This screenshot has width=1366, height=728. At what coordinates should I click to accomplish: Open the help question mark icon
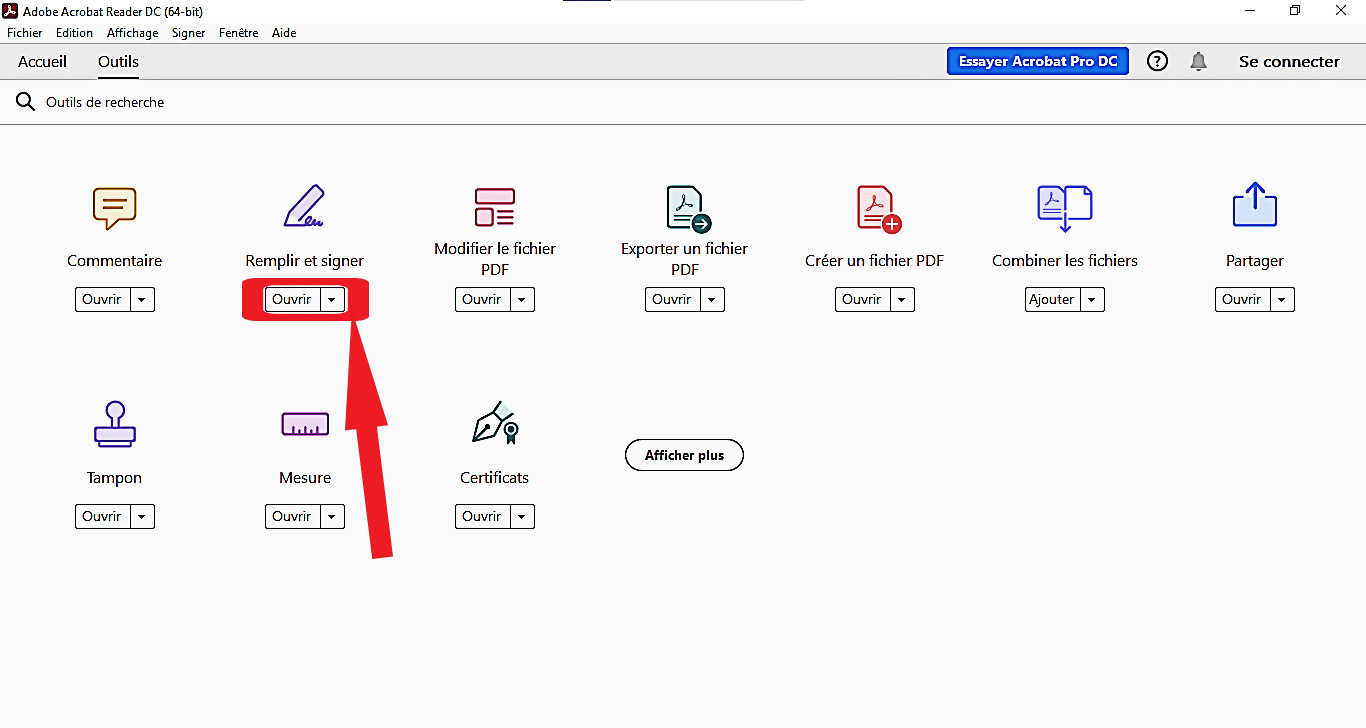(x=1157, y=61)
